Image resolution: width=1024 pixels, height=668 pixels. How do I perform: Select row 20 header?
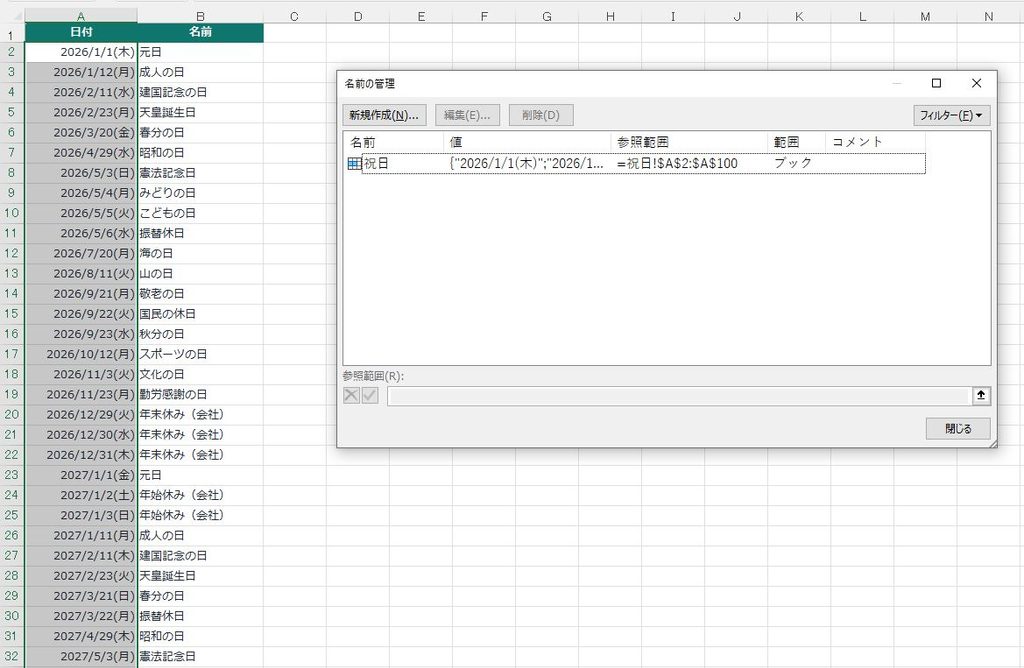click(x=11, y=415)
